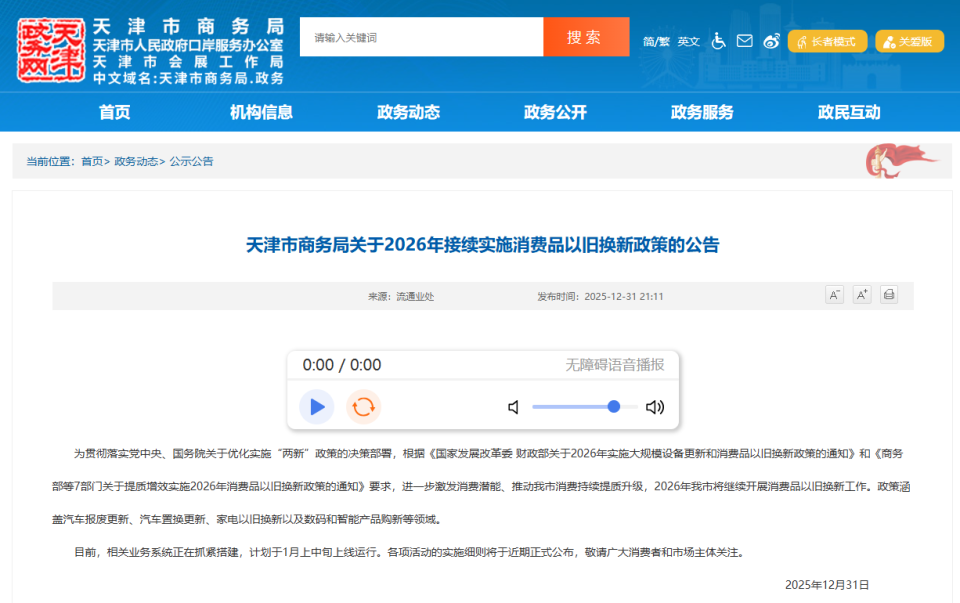Click the loop playback icon in audio player
Viewport: 960px width, 603px height.
tap(364, 407)
